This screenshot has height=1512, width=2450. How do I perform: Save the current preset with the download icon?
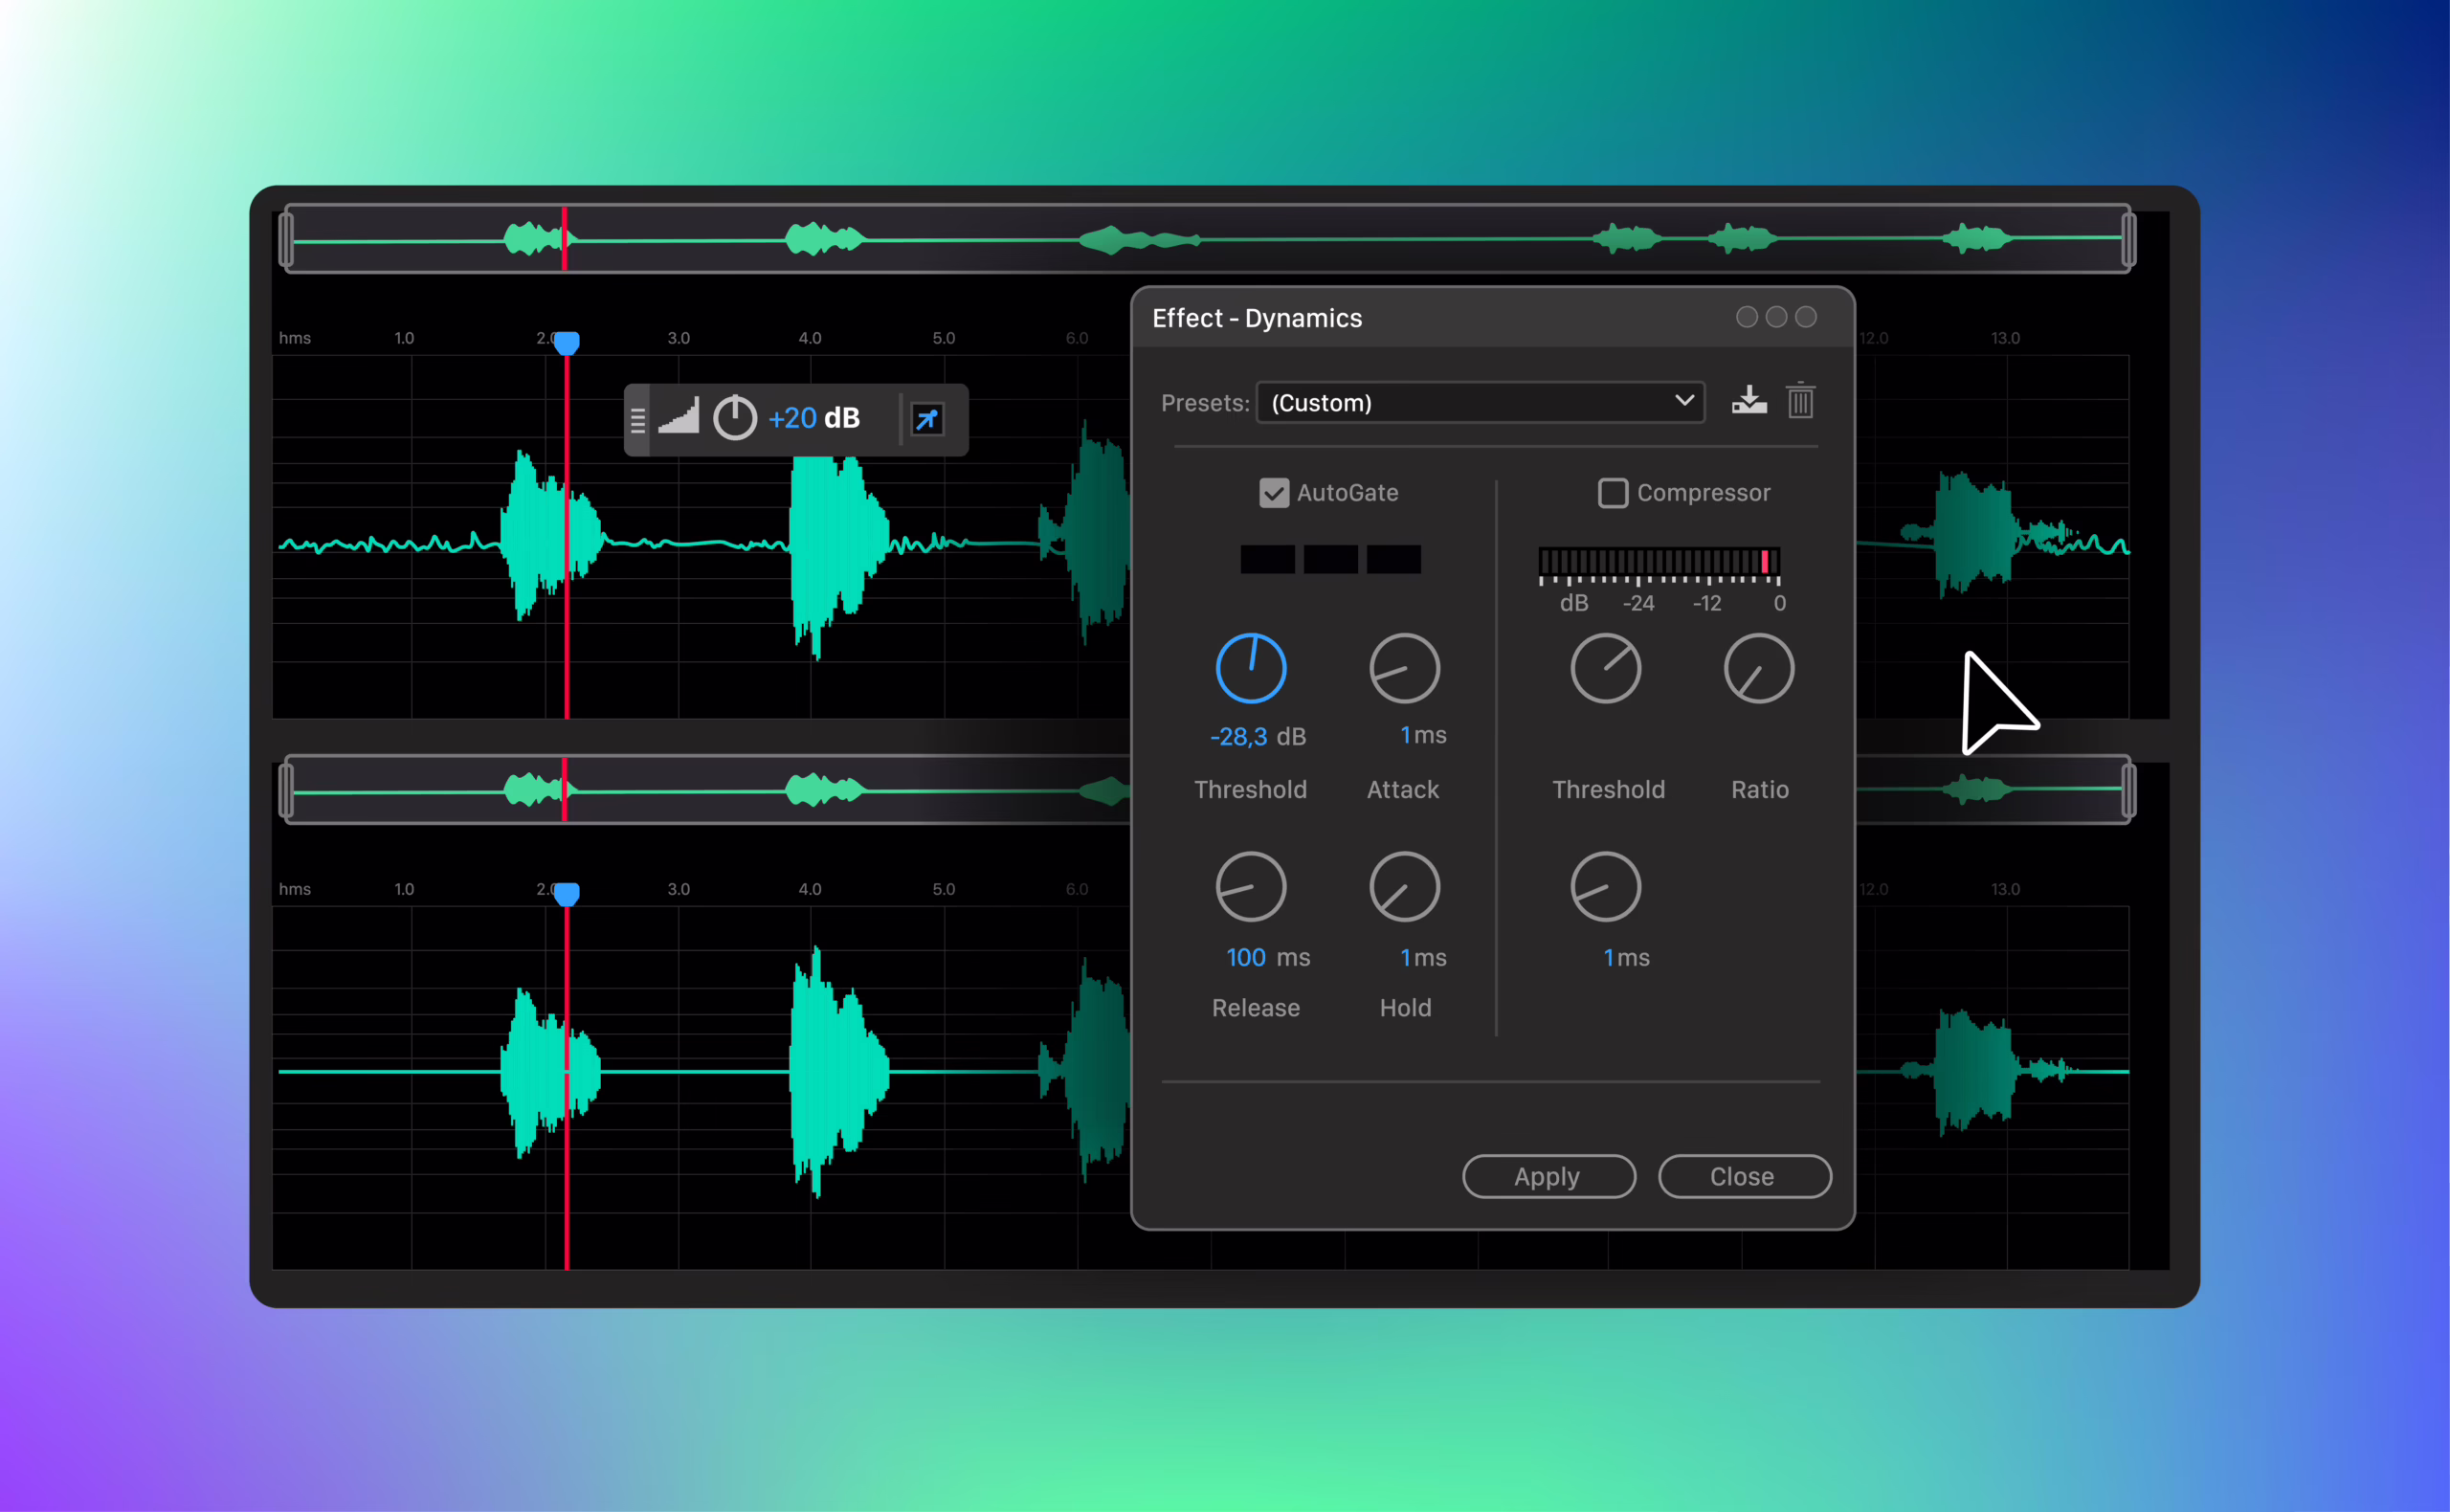(1749, 401)
